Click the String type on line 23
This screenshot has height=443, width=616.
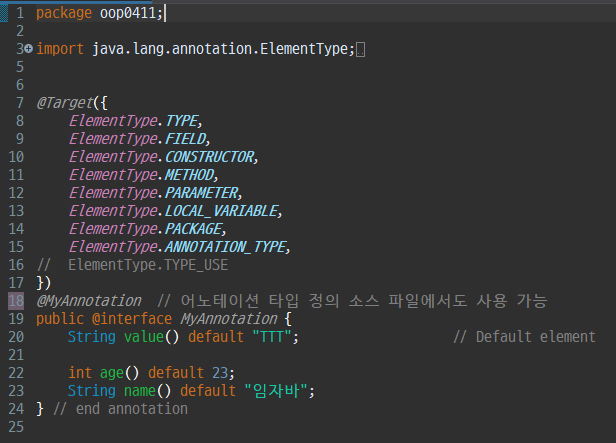coord(92,391)
